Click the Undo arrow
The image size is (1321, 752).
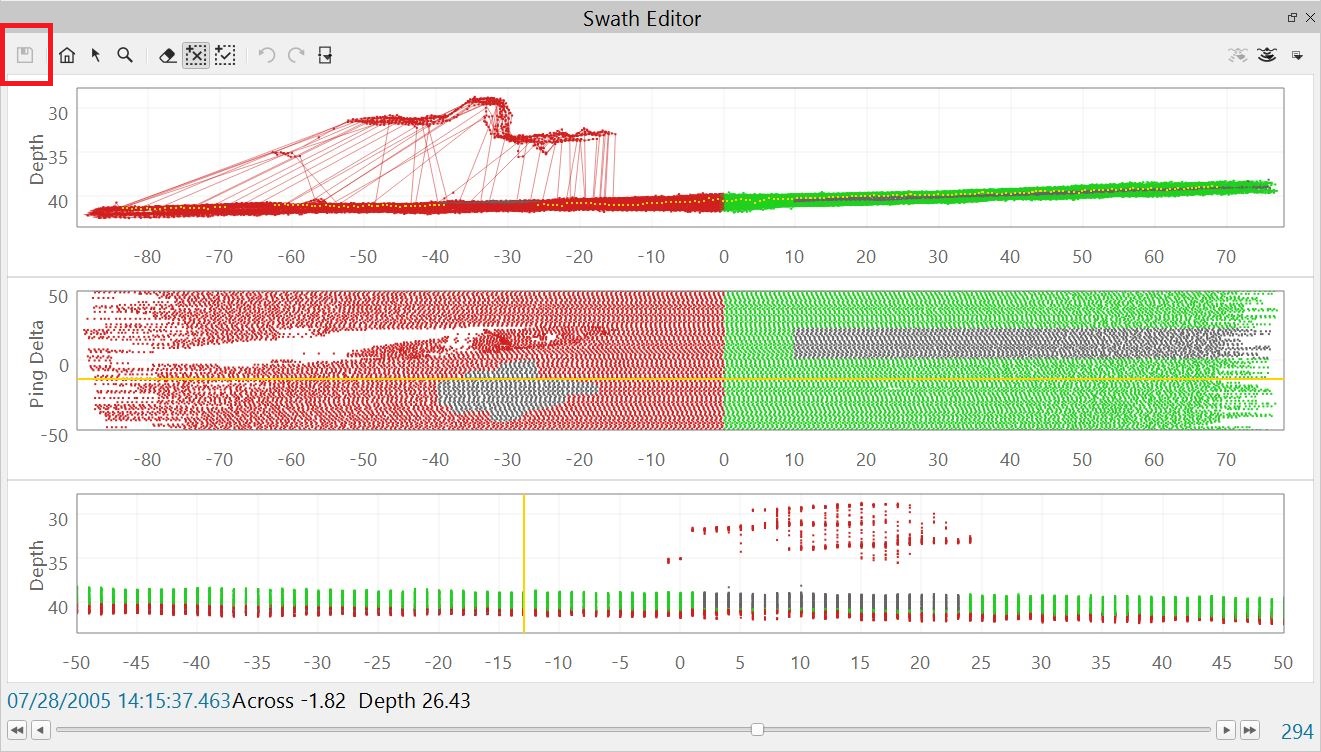point(267,56)
